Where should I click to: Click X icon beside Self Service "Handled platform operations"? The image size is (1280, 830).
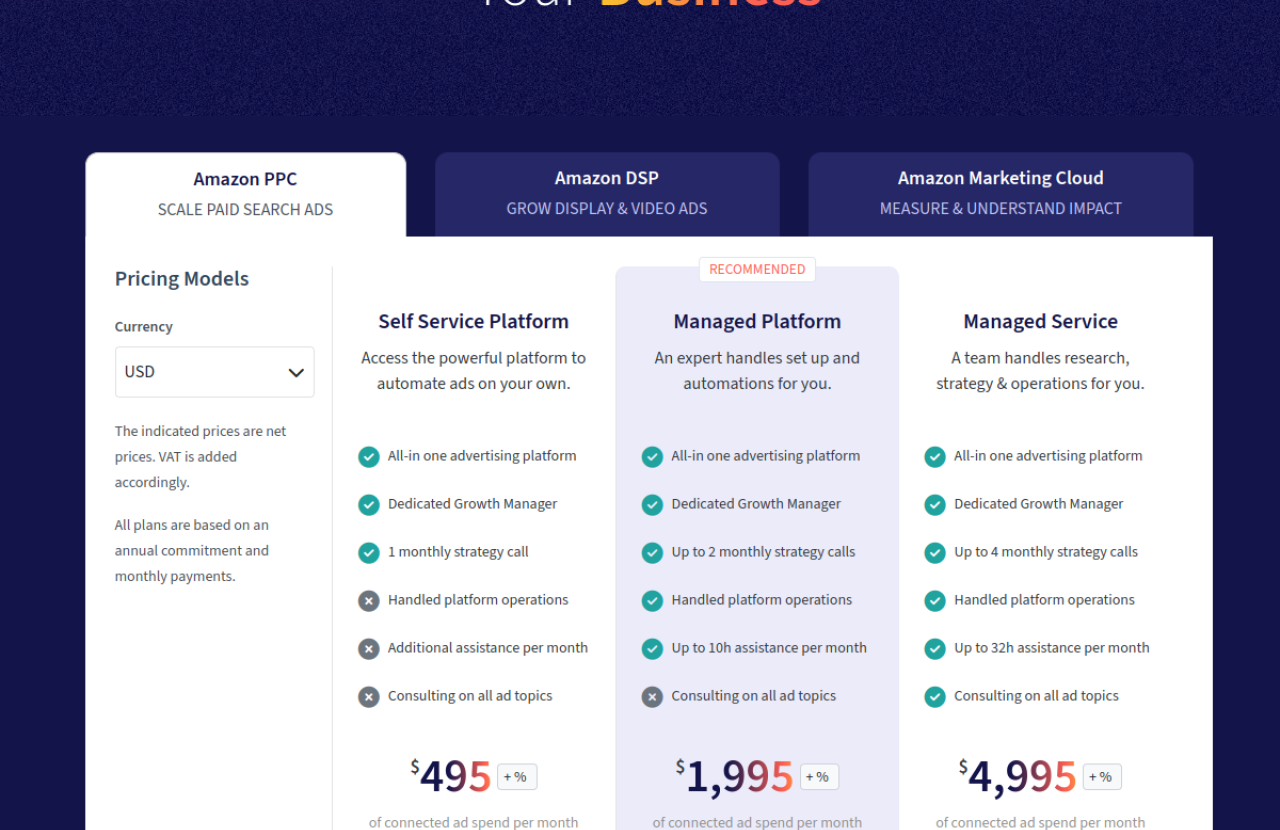click(369, 600)
